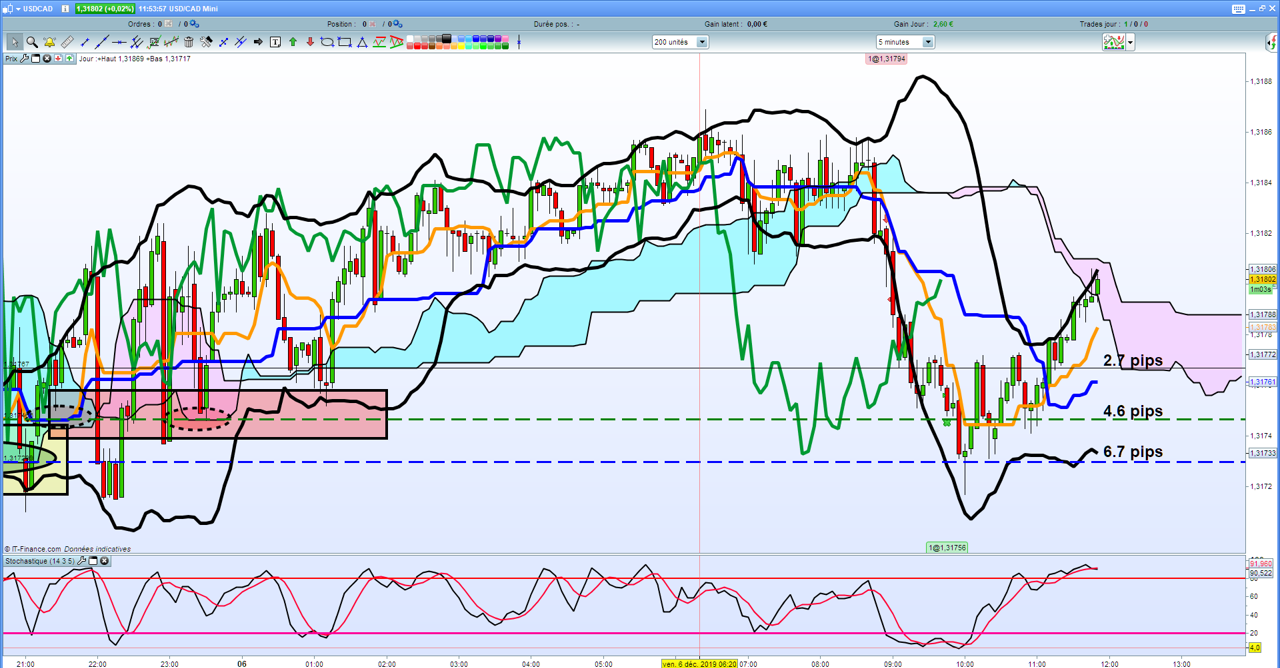Click the 1@1,31794 order label

tap(886, 59)
